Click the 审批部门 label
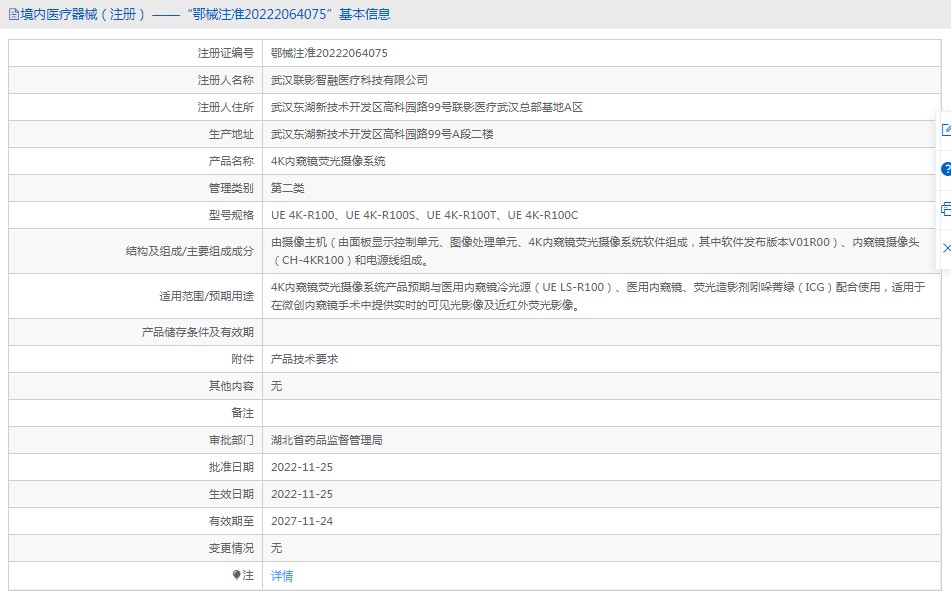This screenshot has width=951, height=597. (231, 440)
